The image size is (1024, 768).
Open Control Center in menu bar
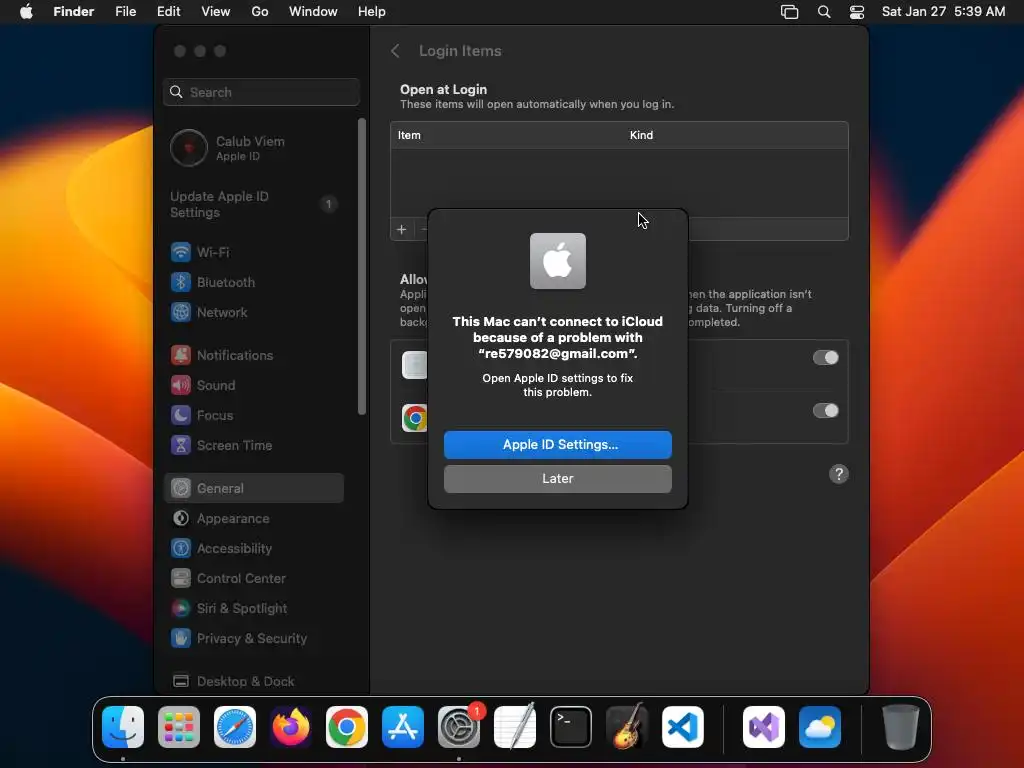(857, 12)
